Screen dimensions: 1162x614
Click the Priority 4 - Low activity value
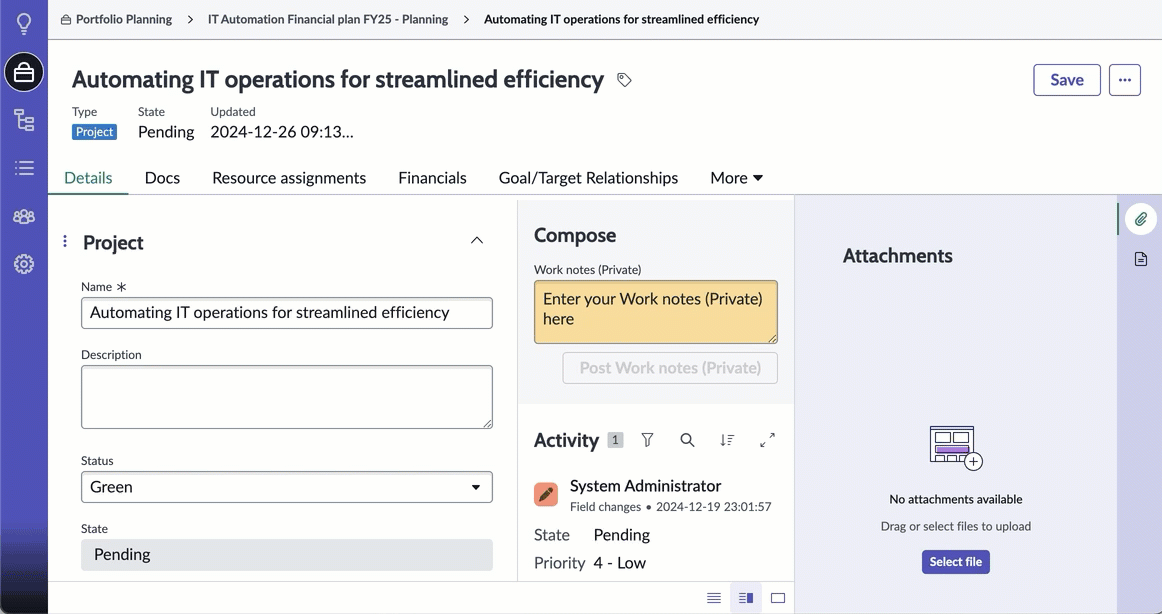(x=620, y=563)
